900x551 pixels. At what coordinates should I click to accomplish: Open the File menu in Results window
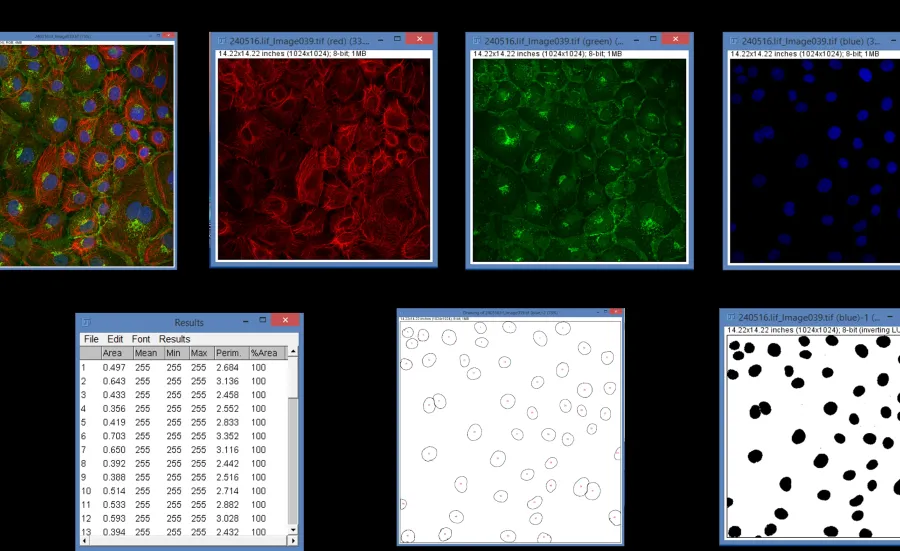[91, 339]
